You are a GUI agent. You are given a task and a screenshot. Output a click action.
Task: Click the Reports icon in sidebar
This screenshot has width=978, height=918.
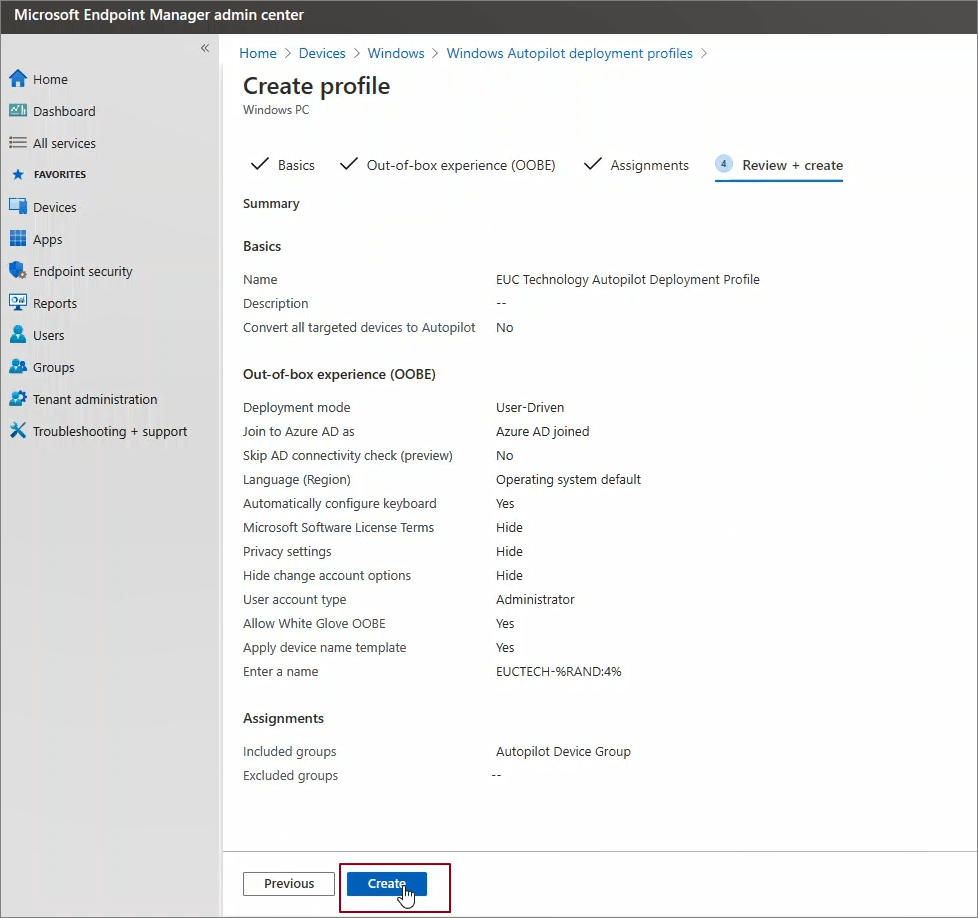[x=18, y=302]
